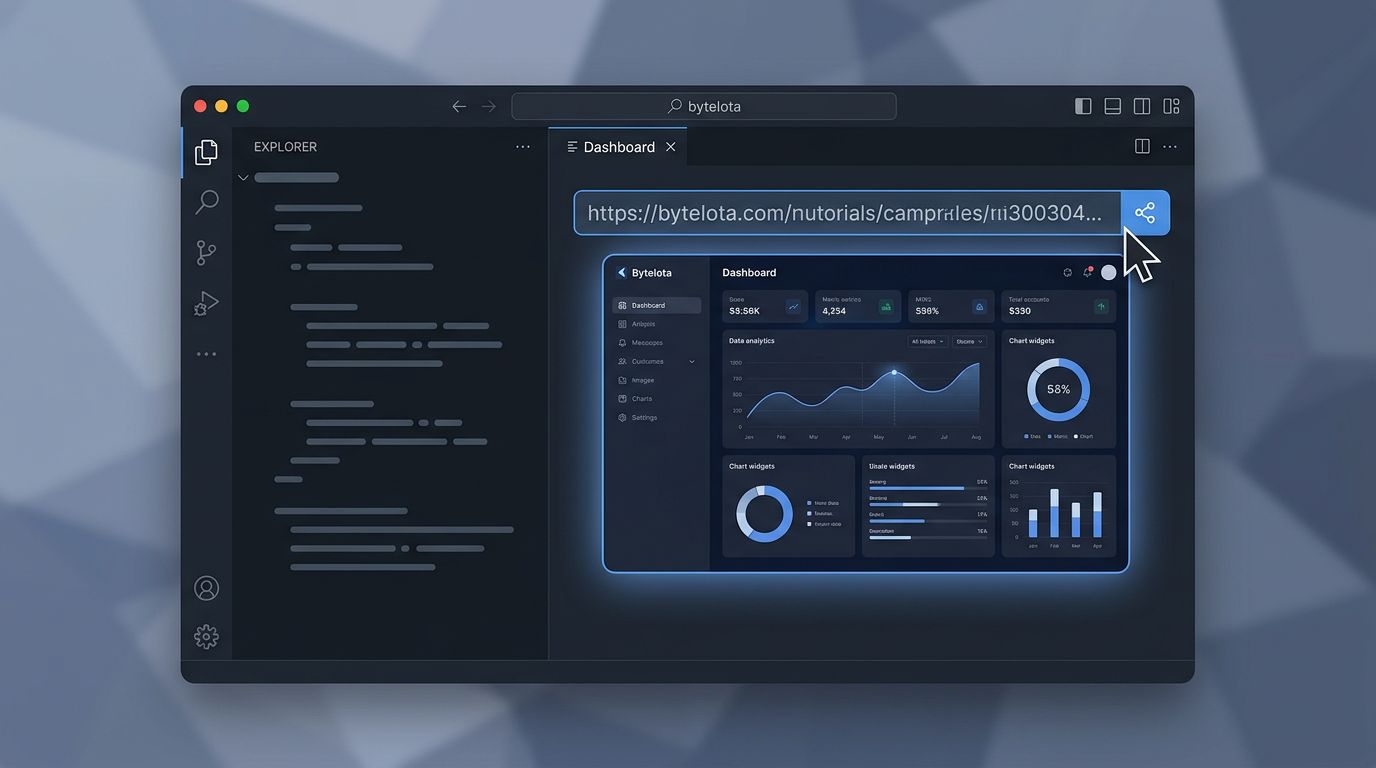Open the Customize Layout icon in title bar
1376x768 pixels.
(x=1171, y=106)
